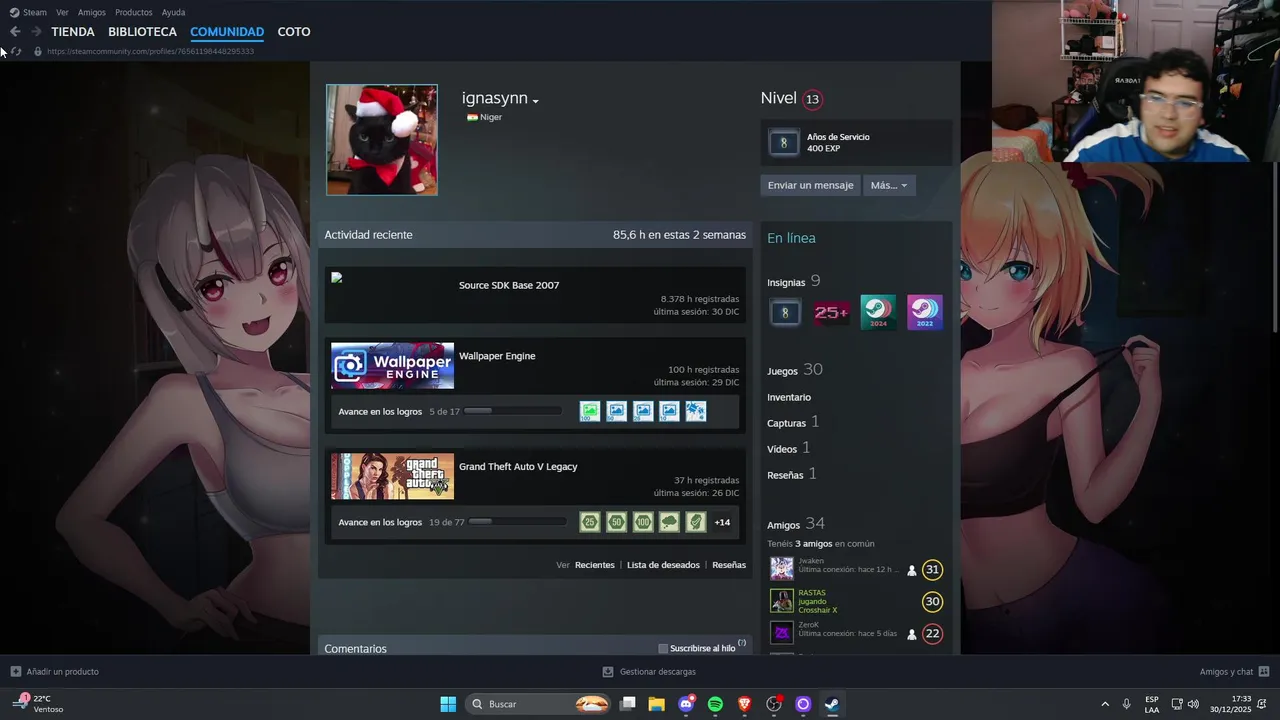The image size is (1280, 720).
Task: Open RASTAS friend avatar
Action: click(x=782, y=601)
